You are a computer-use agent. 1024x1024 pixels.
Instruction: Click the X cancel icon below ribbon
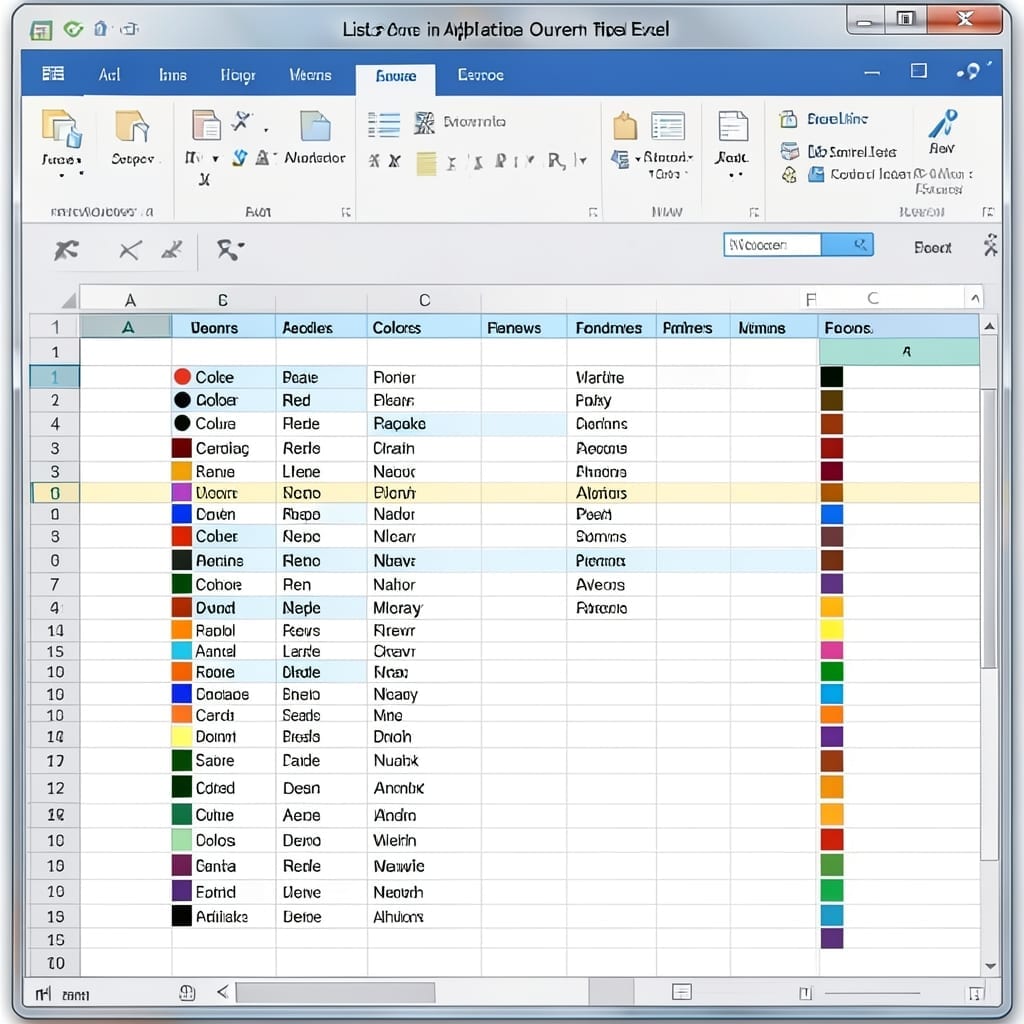click(130, 249)
